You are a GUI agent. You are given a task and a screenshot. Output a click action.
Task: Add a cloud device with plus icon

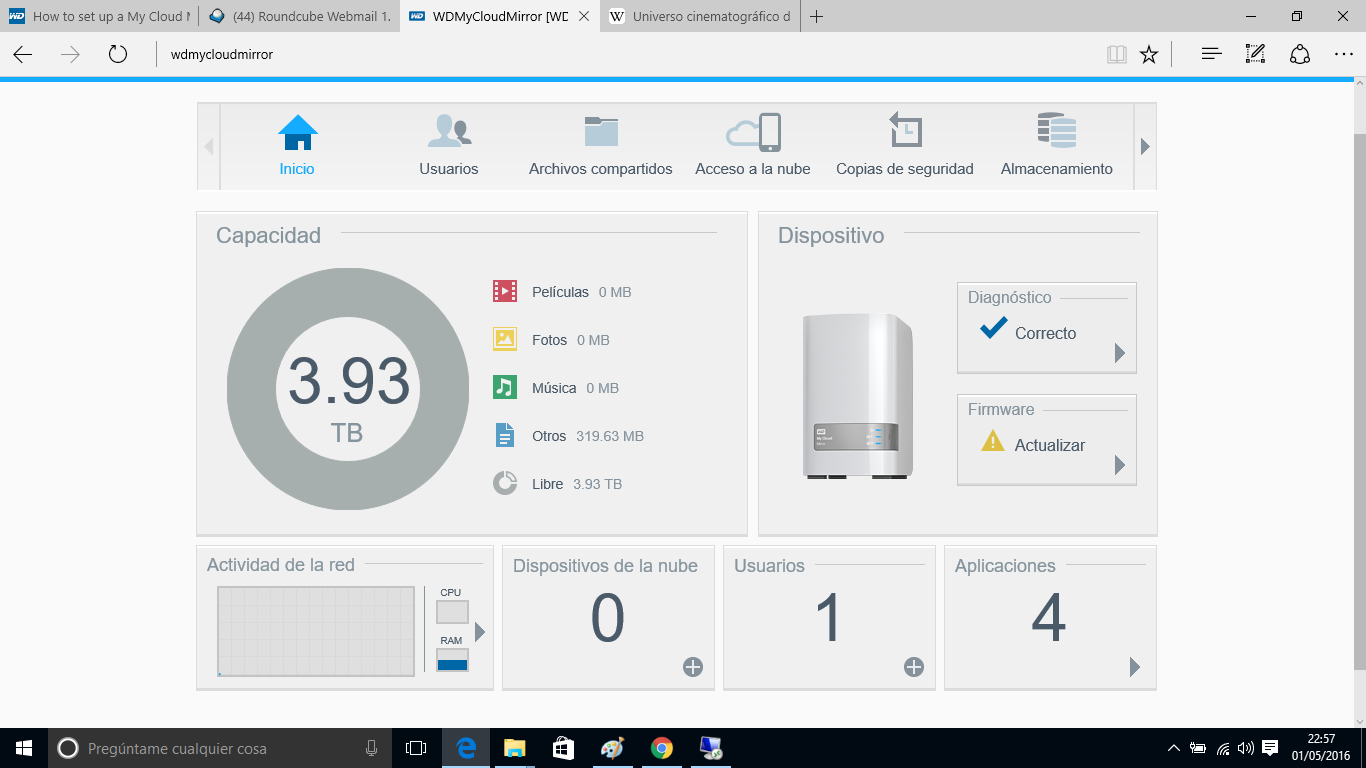pyautogui.click(x=693, y=667)
